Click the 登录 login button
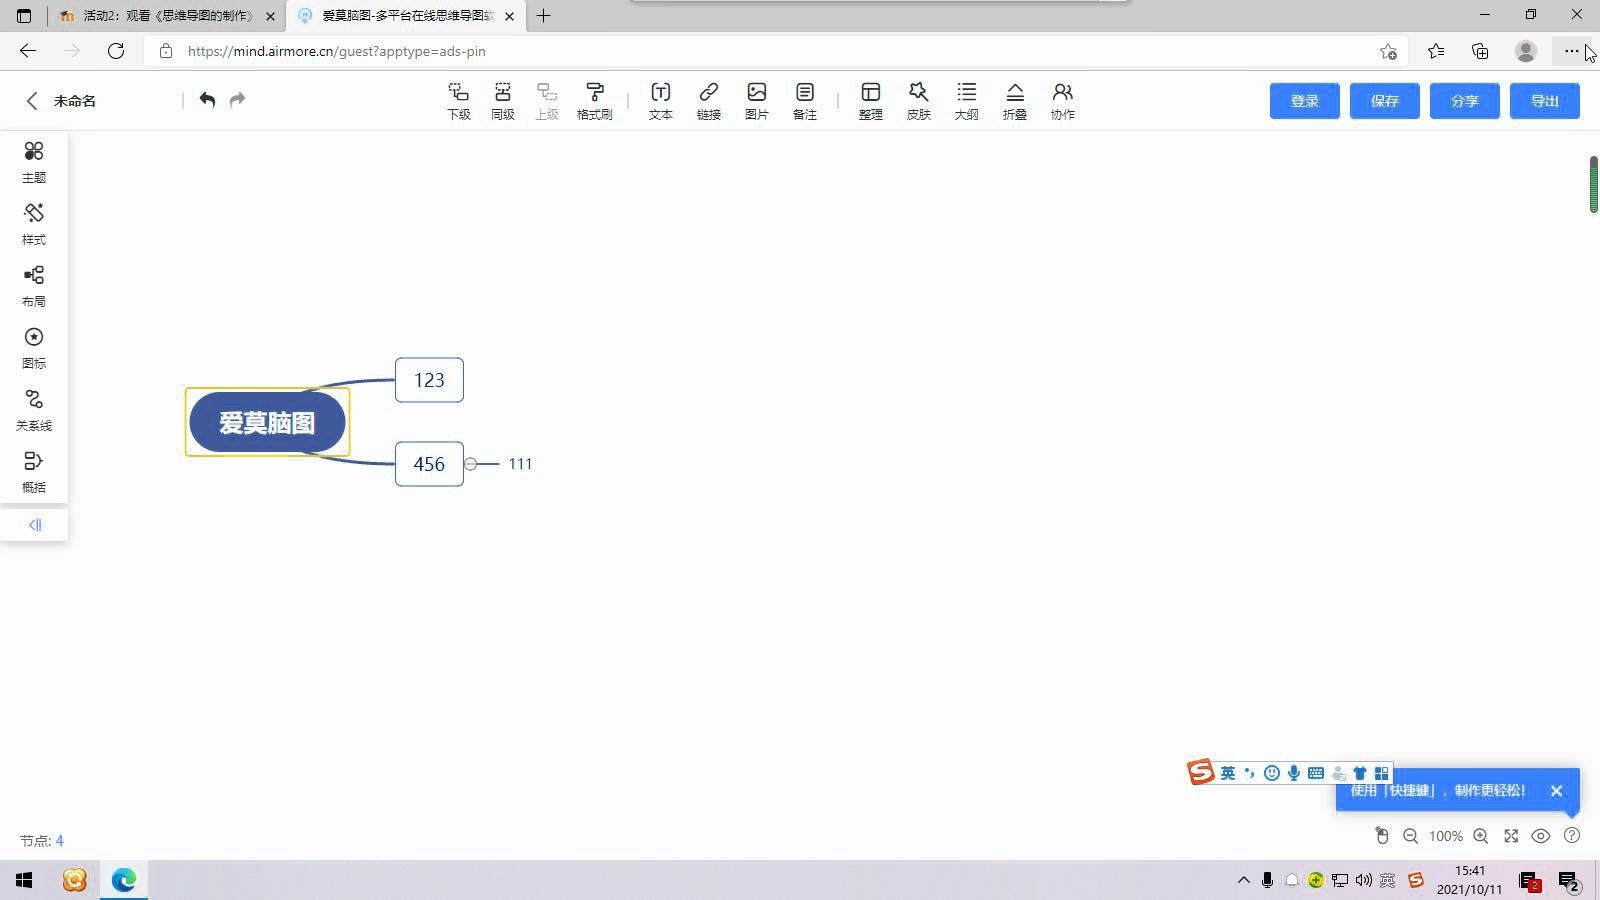The width and height of the screenshot is (1600, 900). (1305, 101)
